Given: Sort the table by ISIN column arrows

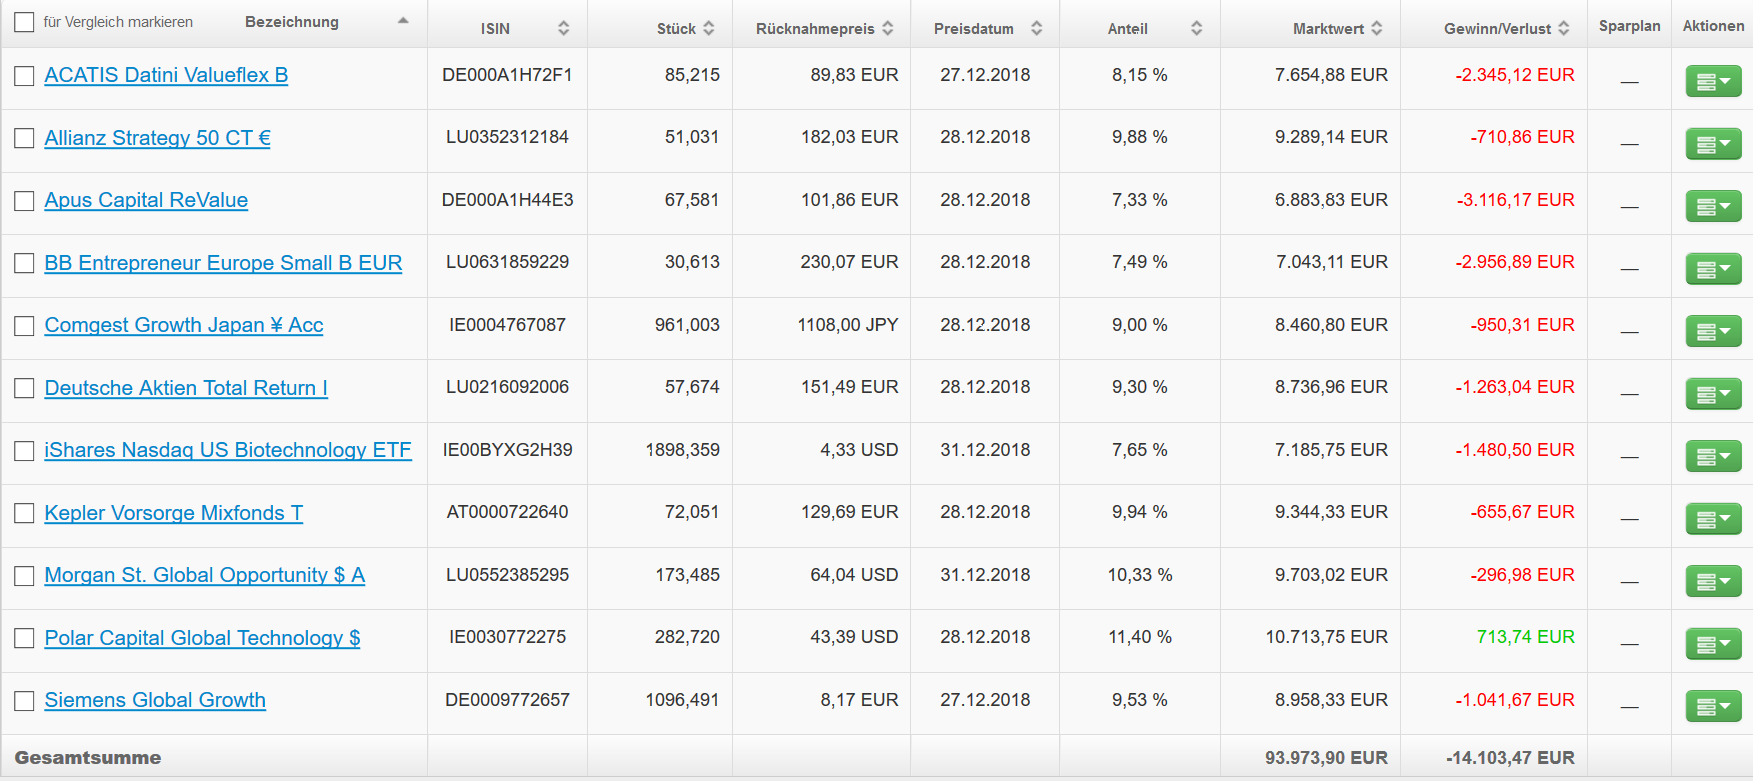Looking at the screenshot, I should click(x=564, y=29).
